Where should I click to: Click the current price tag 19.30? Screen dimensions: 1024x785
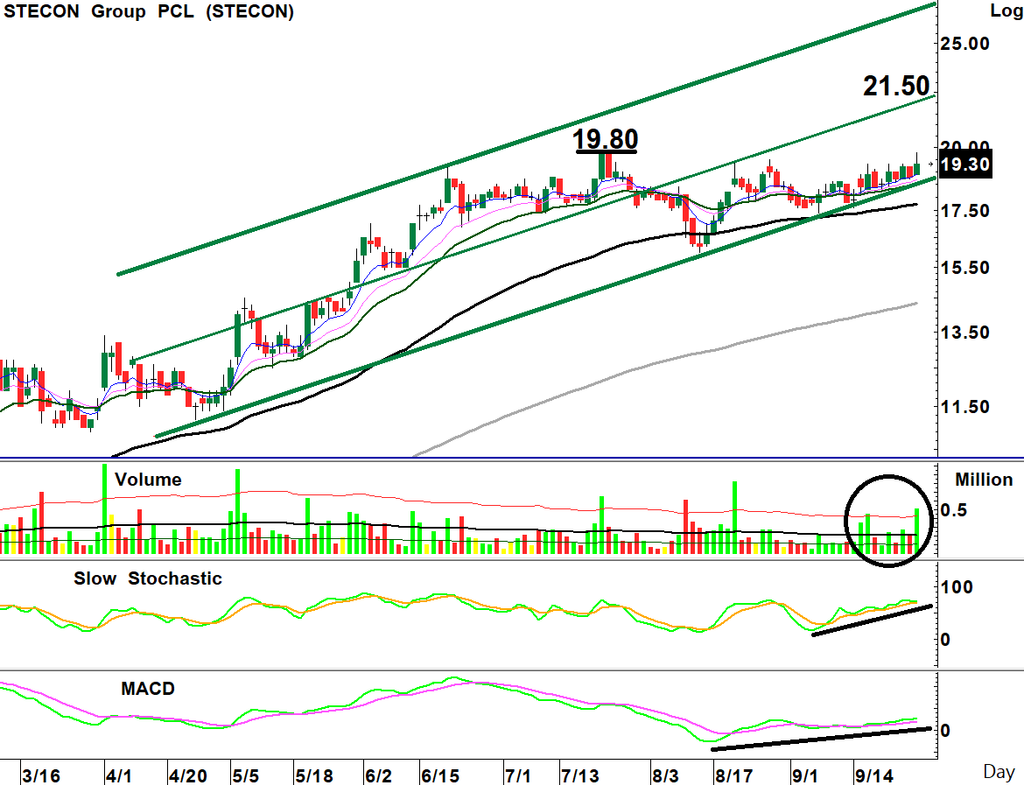(x=965, y=164)
